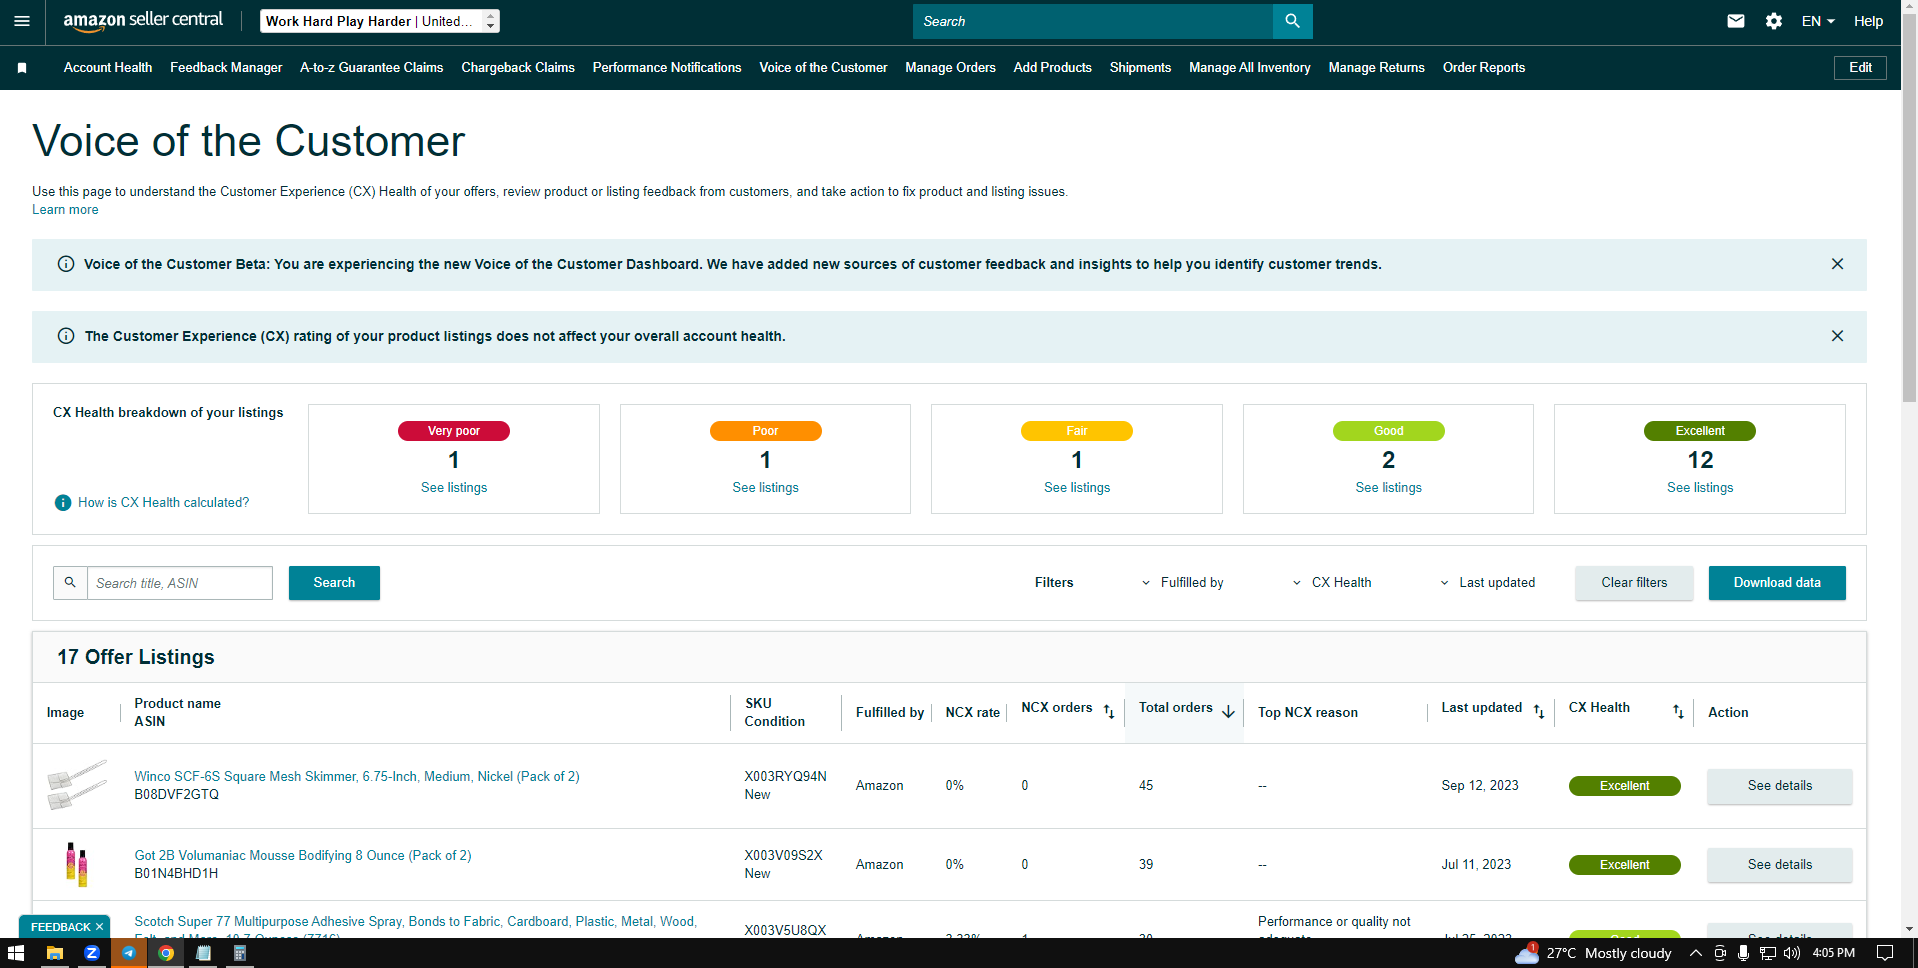Open Manage Orders in navigation
The width and height of the screenshot is (1918, 968).
point(950,68)
